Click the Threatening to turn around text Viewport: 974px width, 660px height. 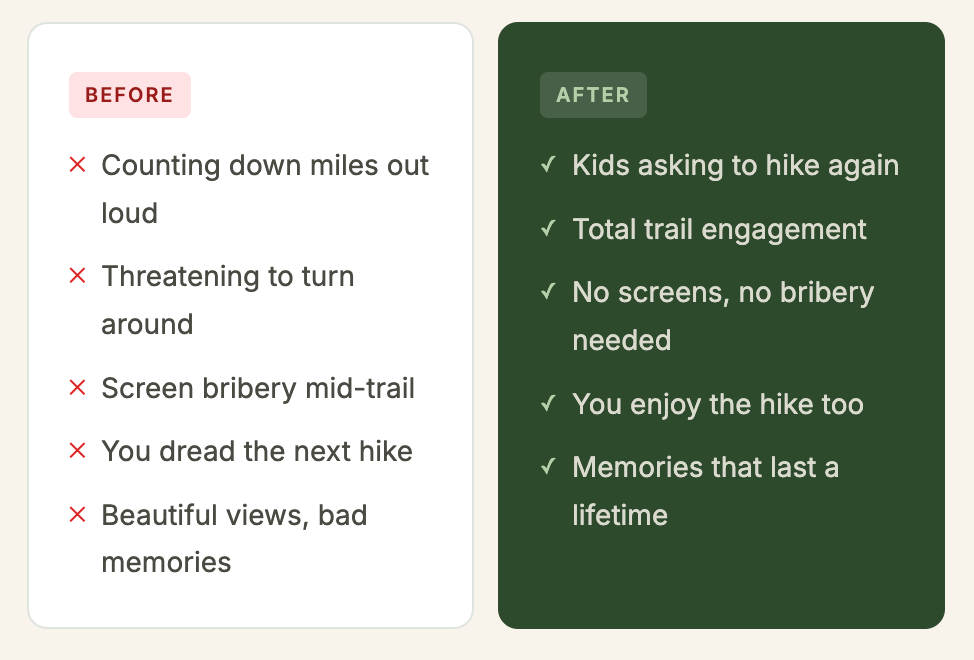coord(227,300)
